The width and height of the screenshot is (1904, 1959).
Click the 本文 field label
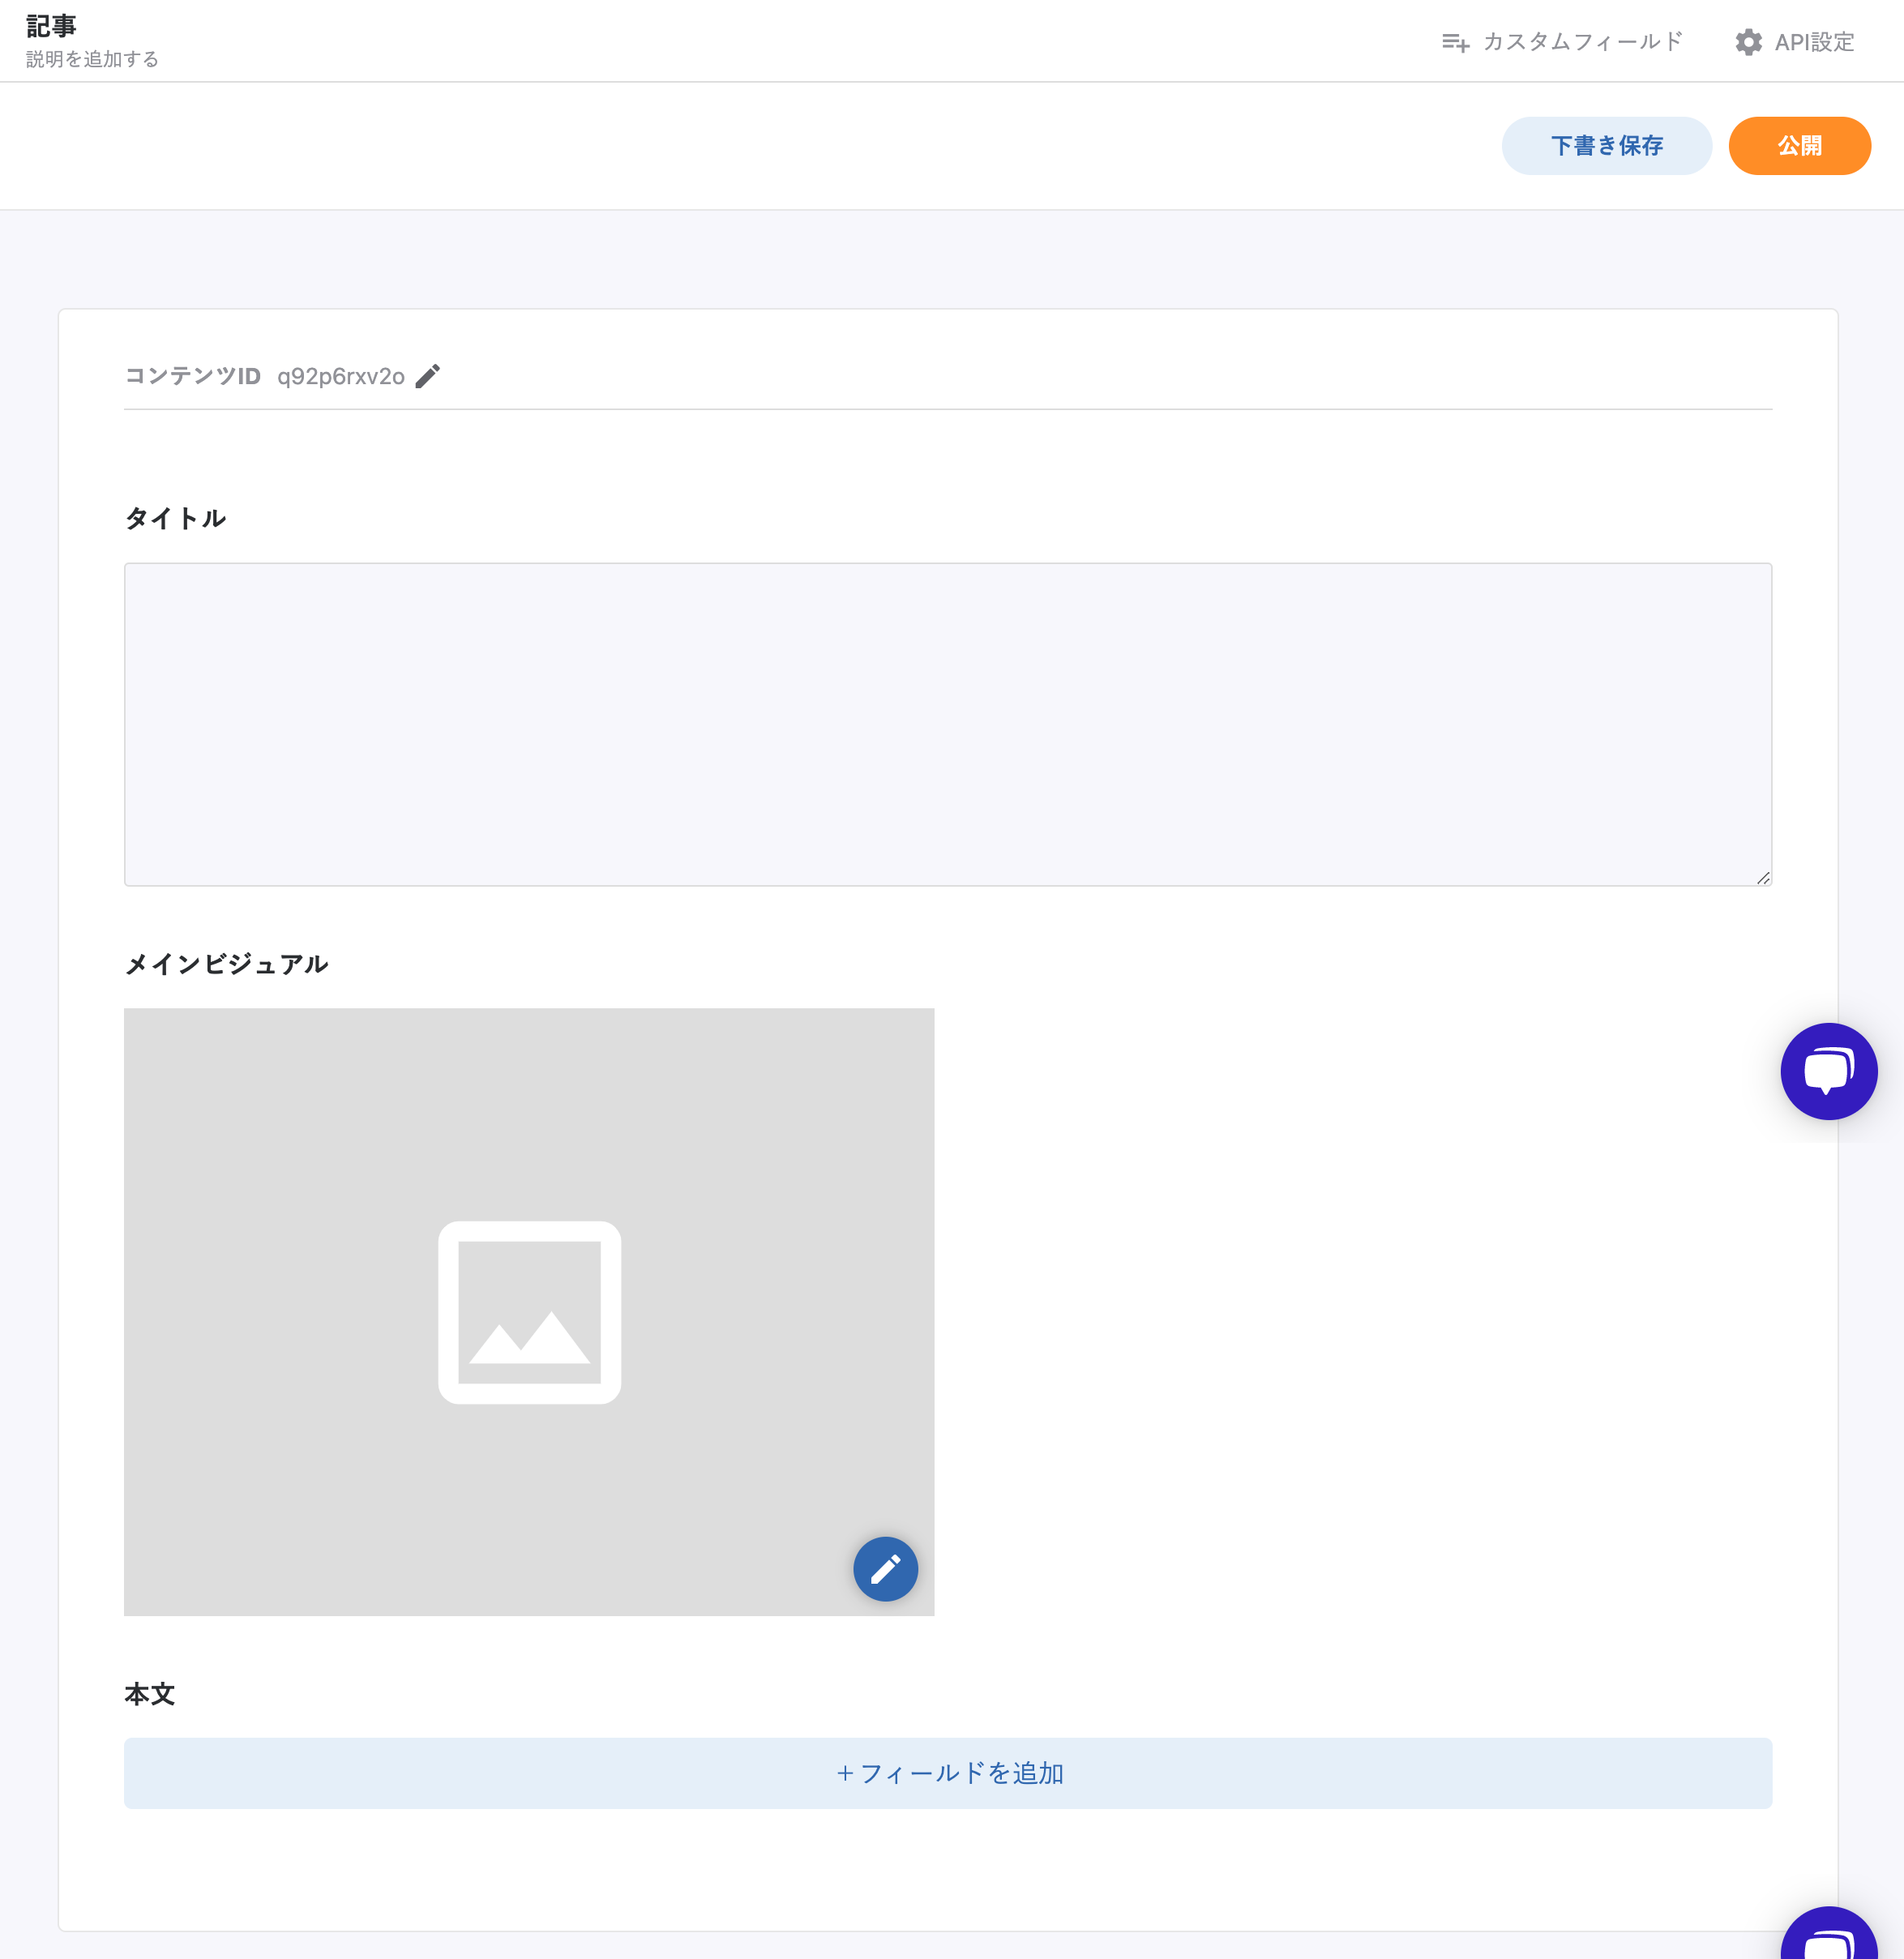[x=150, y=1693]
